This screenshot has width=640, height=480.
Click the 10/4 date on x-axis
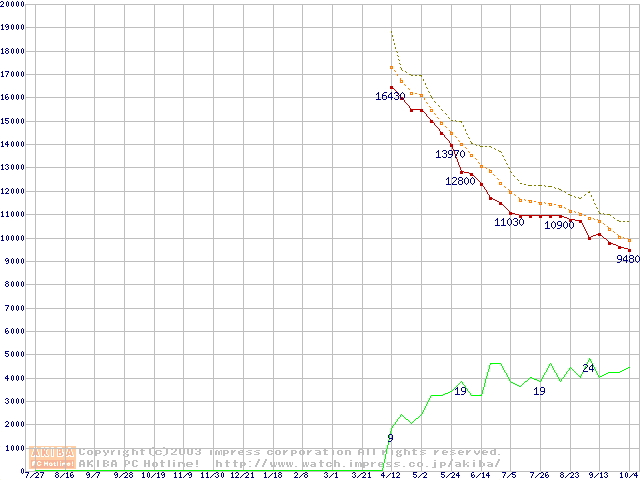click(x=630, y=476)
